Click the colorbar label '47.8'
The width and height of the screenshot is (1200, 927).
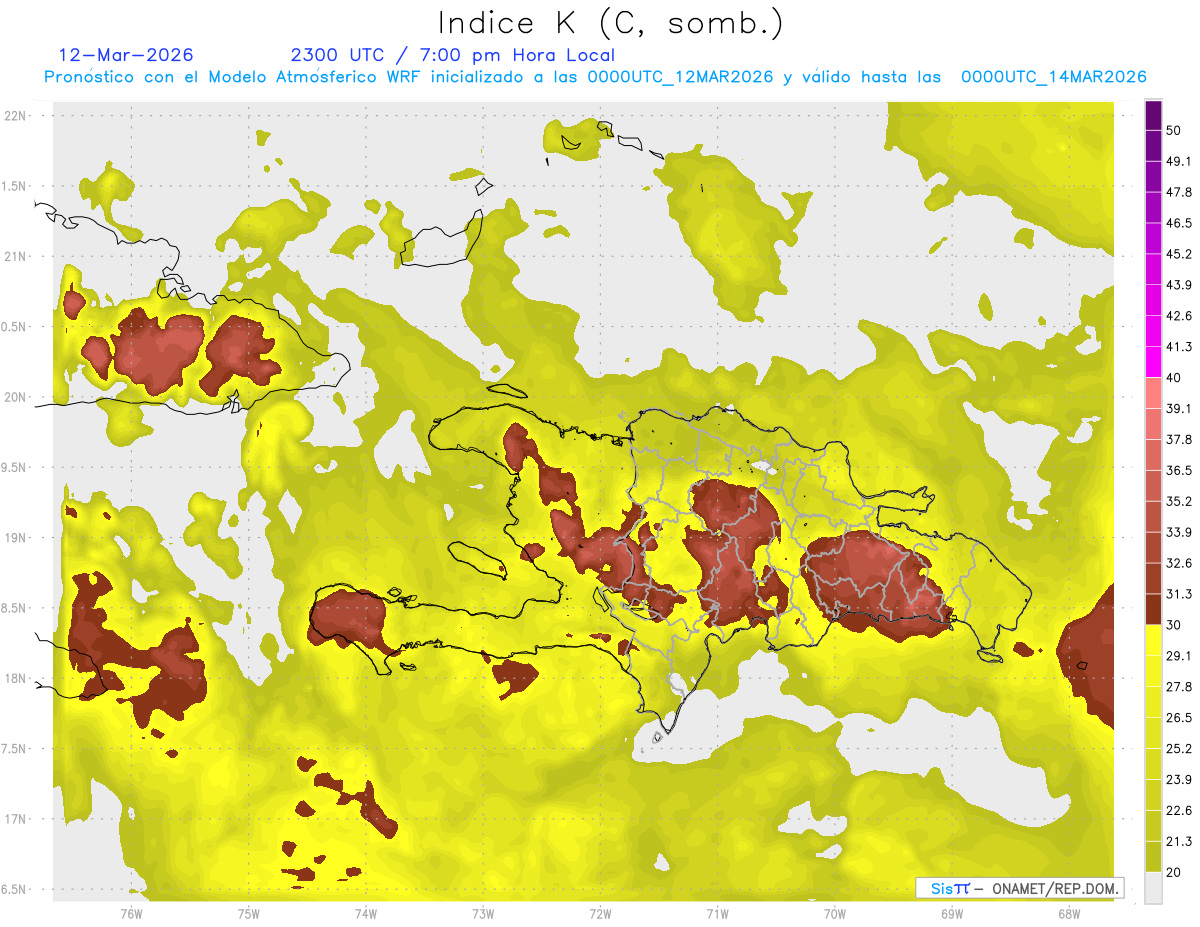coord(1179,192)
